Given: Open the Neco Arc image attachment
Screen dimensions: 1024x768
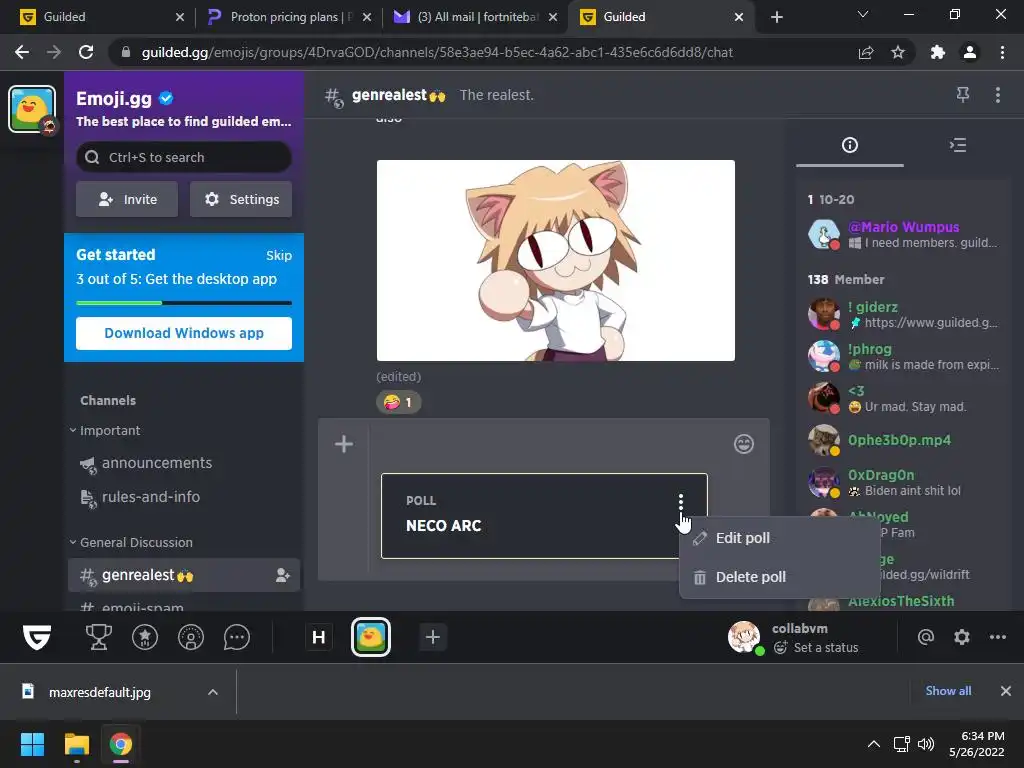Looking at the screenshot, I should 556,261.
